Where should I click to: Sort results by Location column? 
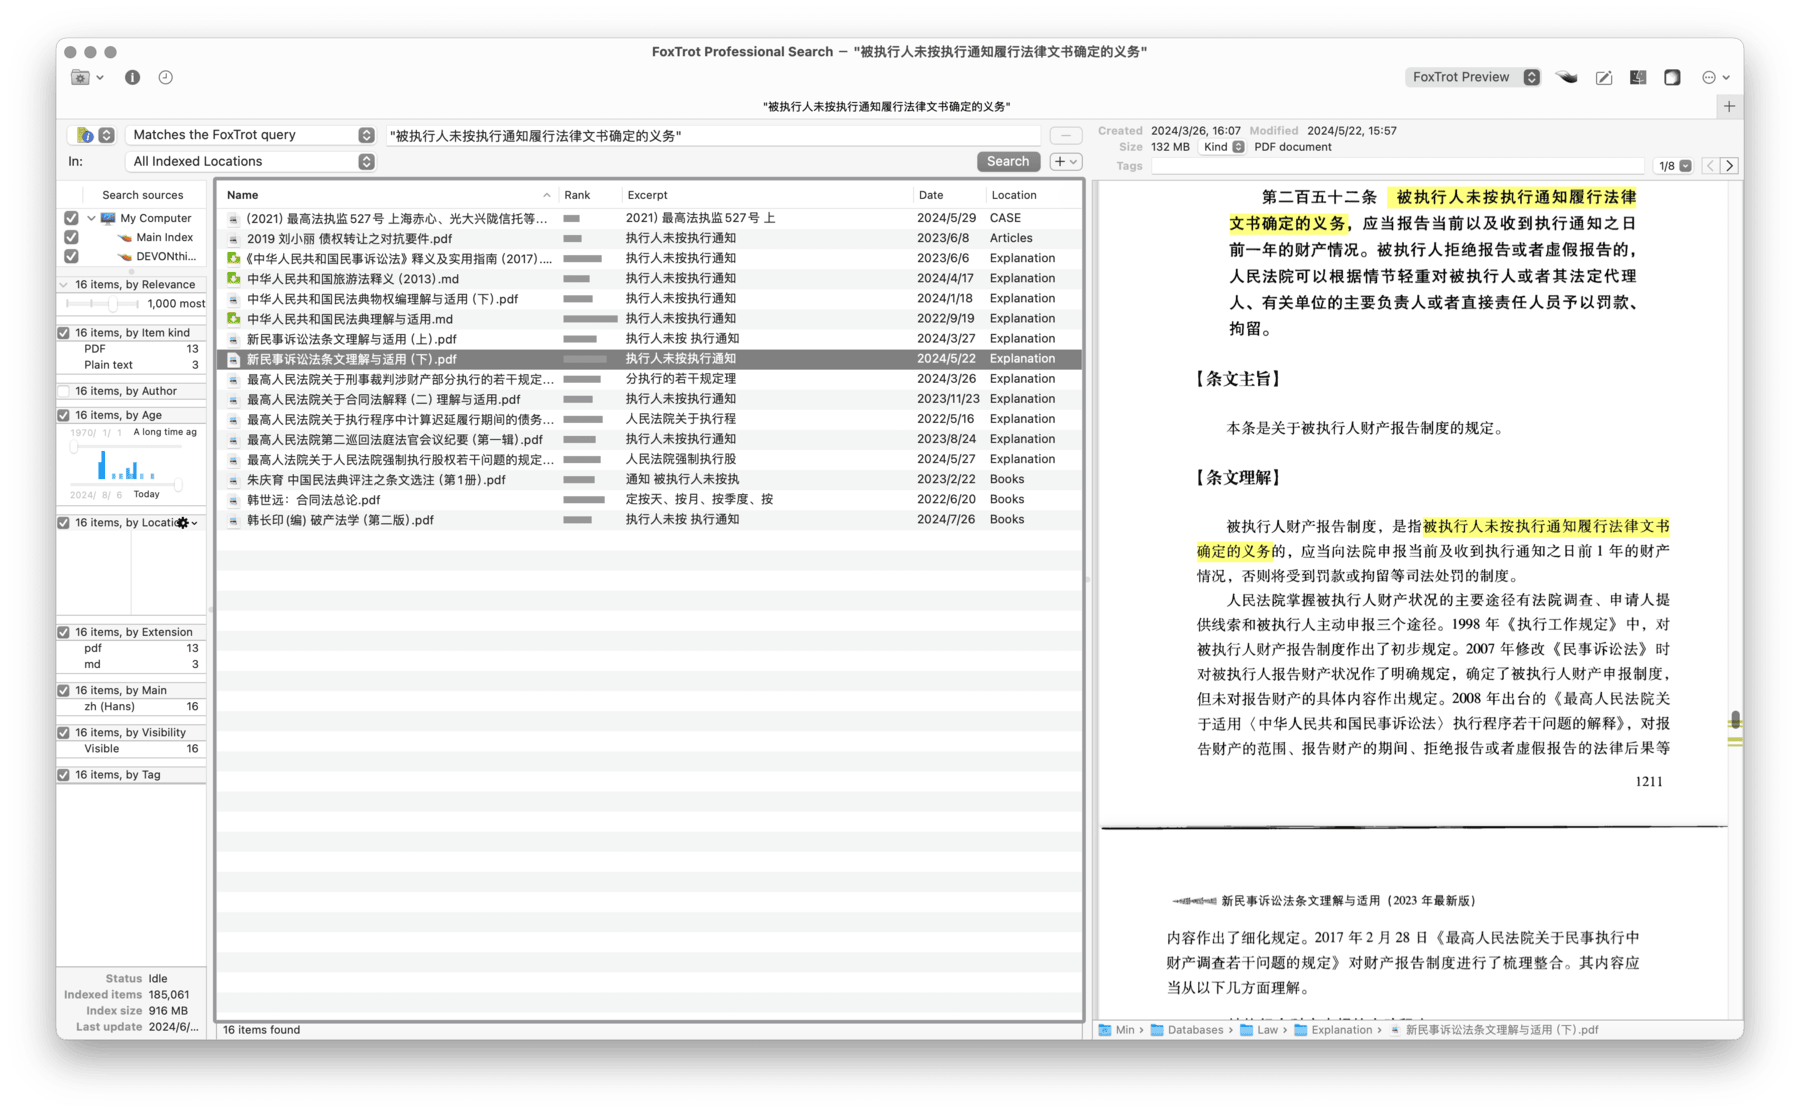click(1033, 195)
